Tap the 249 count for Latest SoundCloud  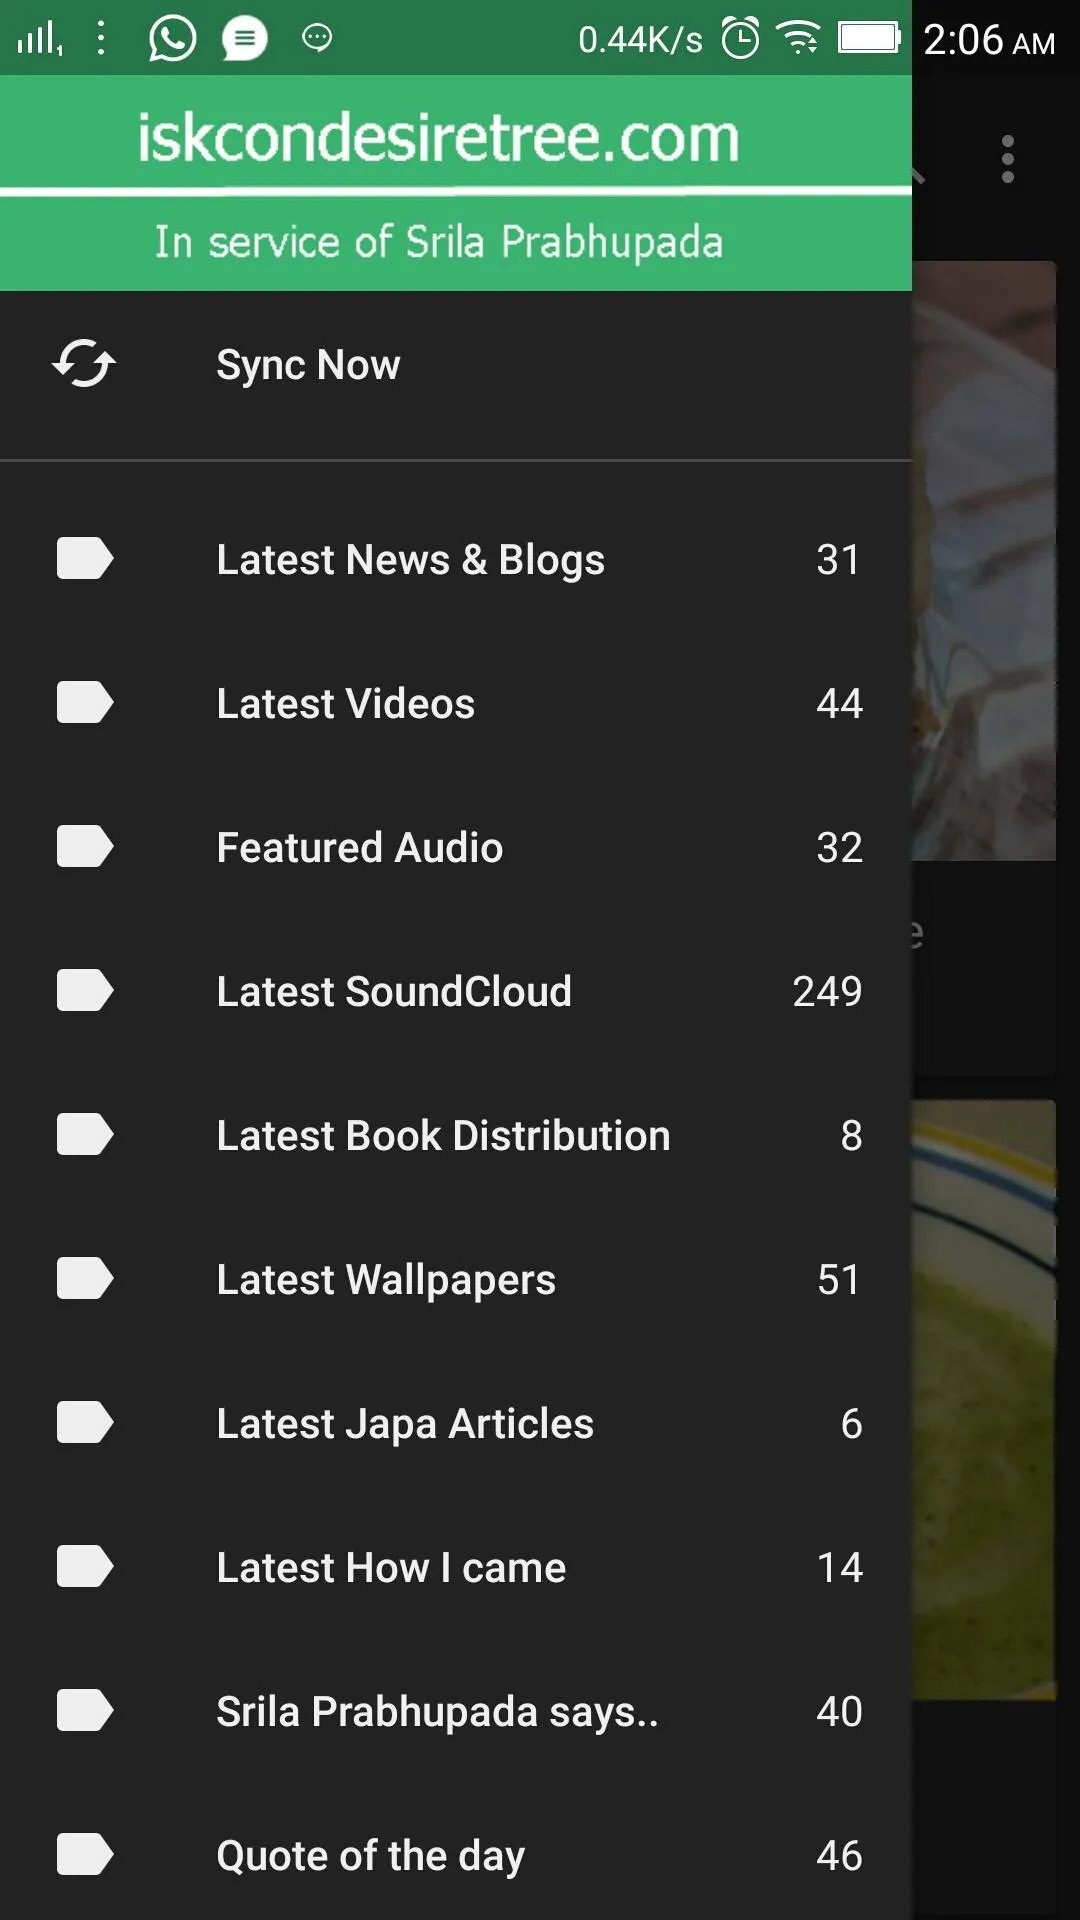827,992
